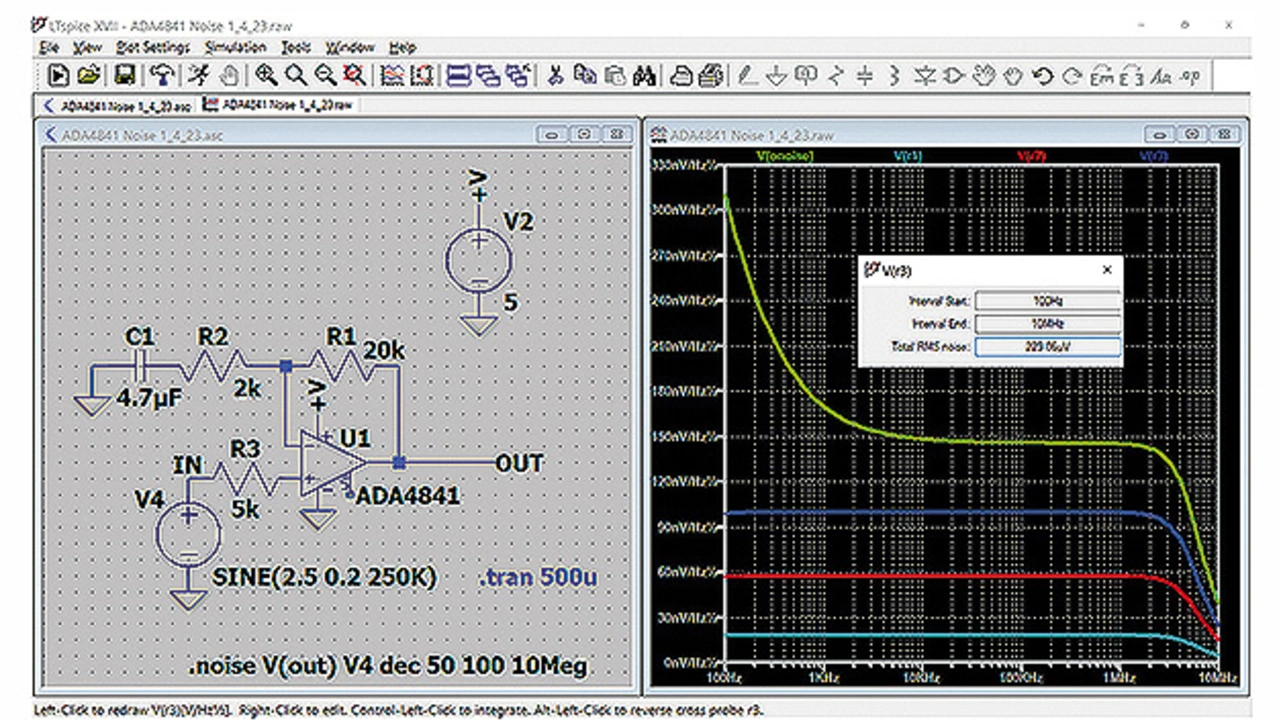Click the red V(r2) trace label
This screenshot has height=721, width=1280.
pyautogui.click(x=1030, y=156)
